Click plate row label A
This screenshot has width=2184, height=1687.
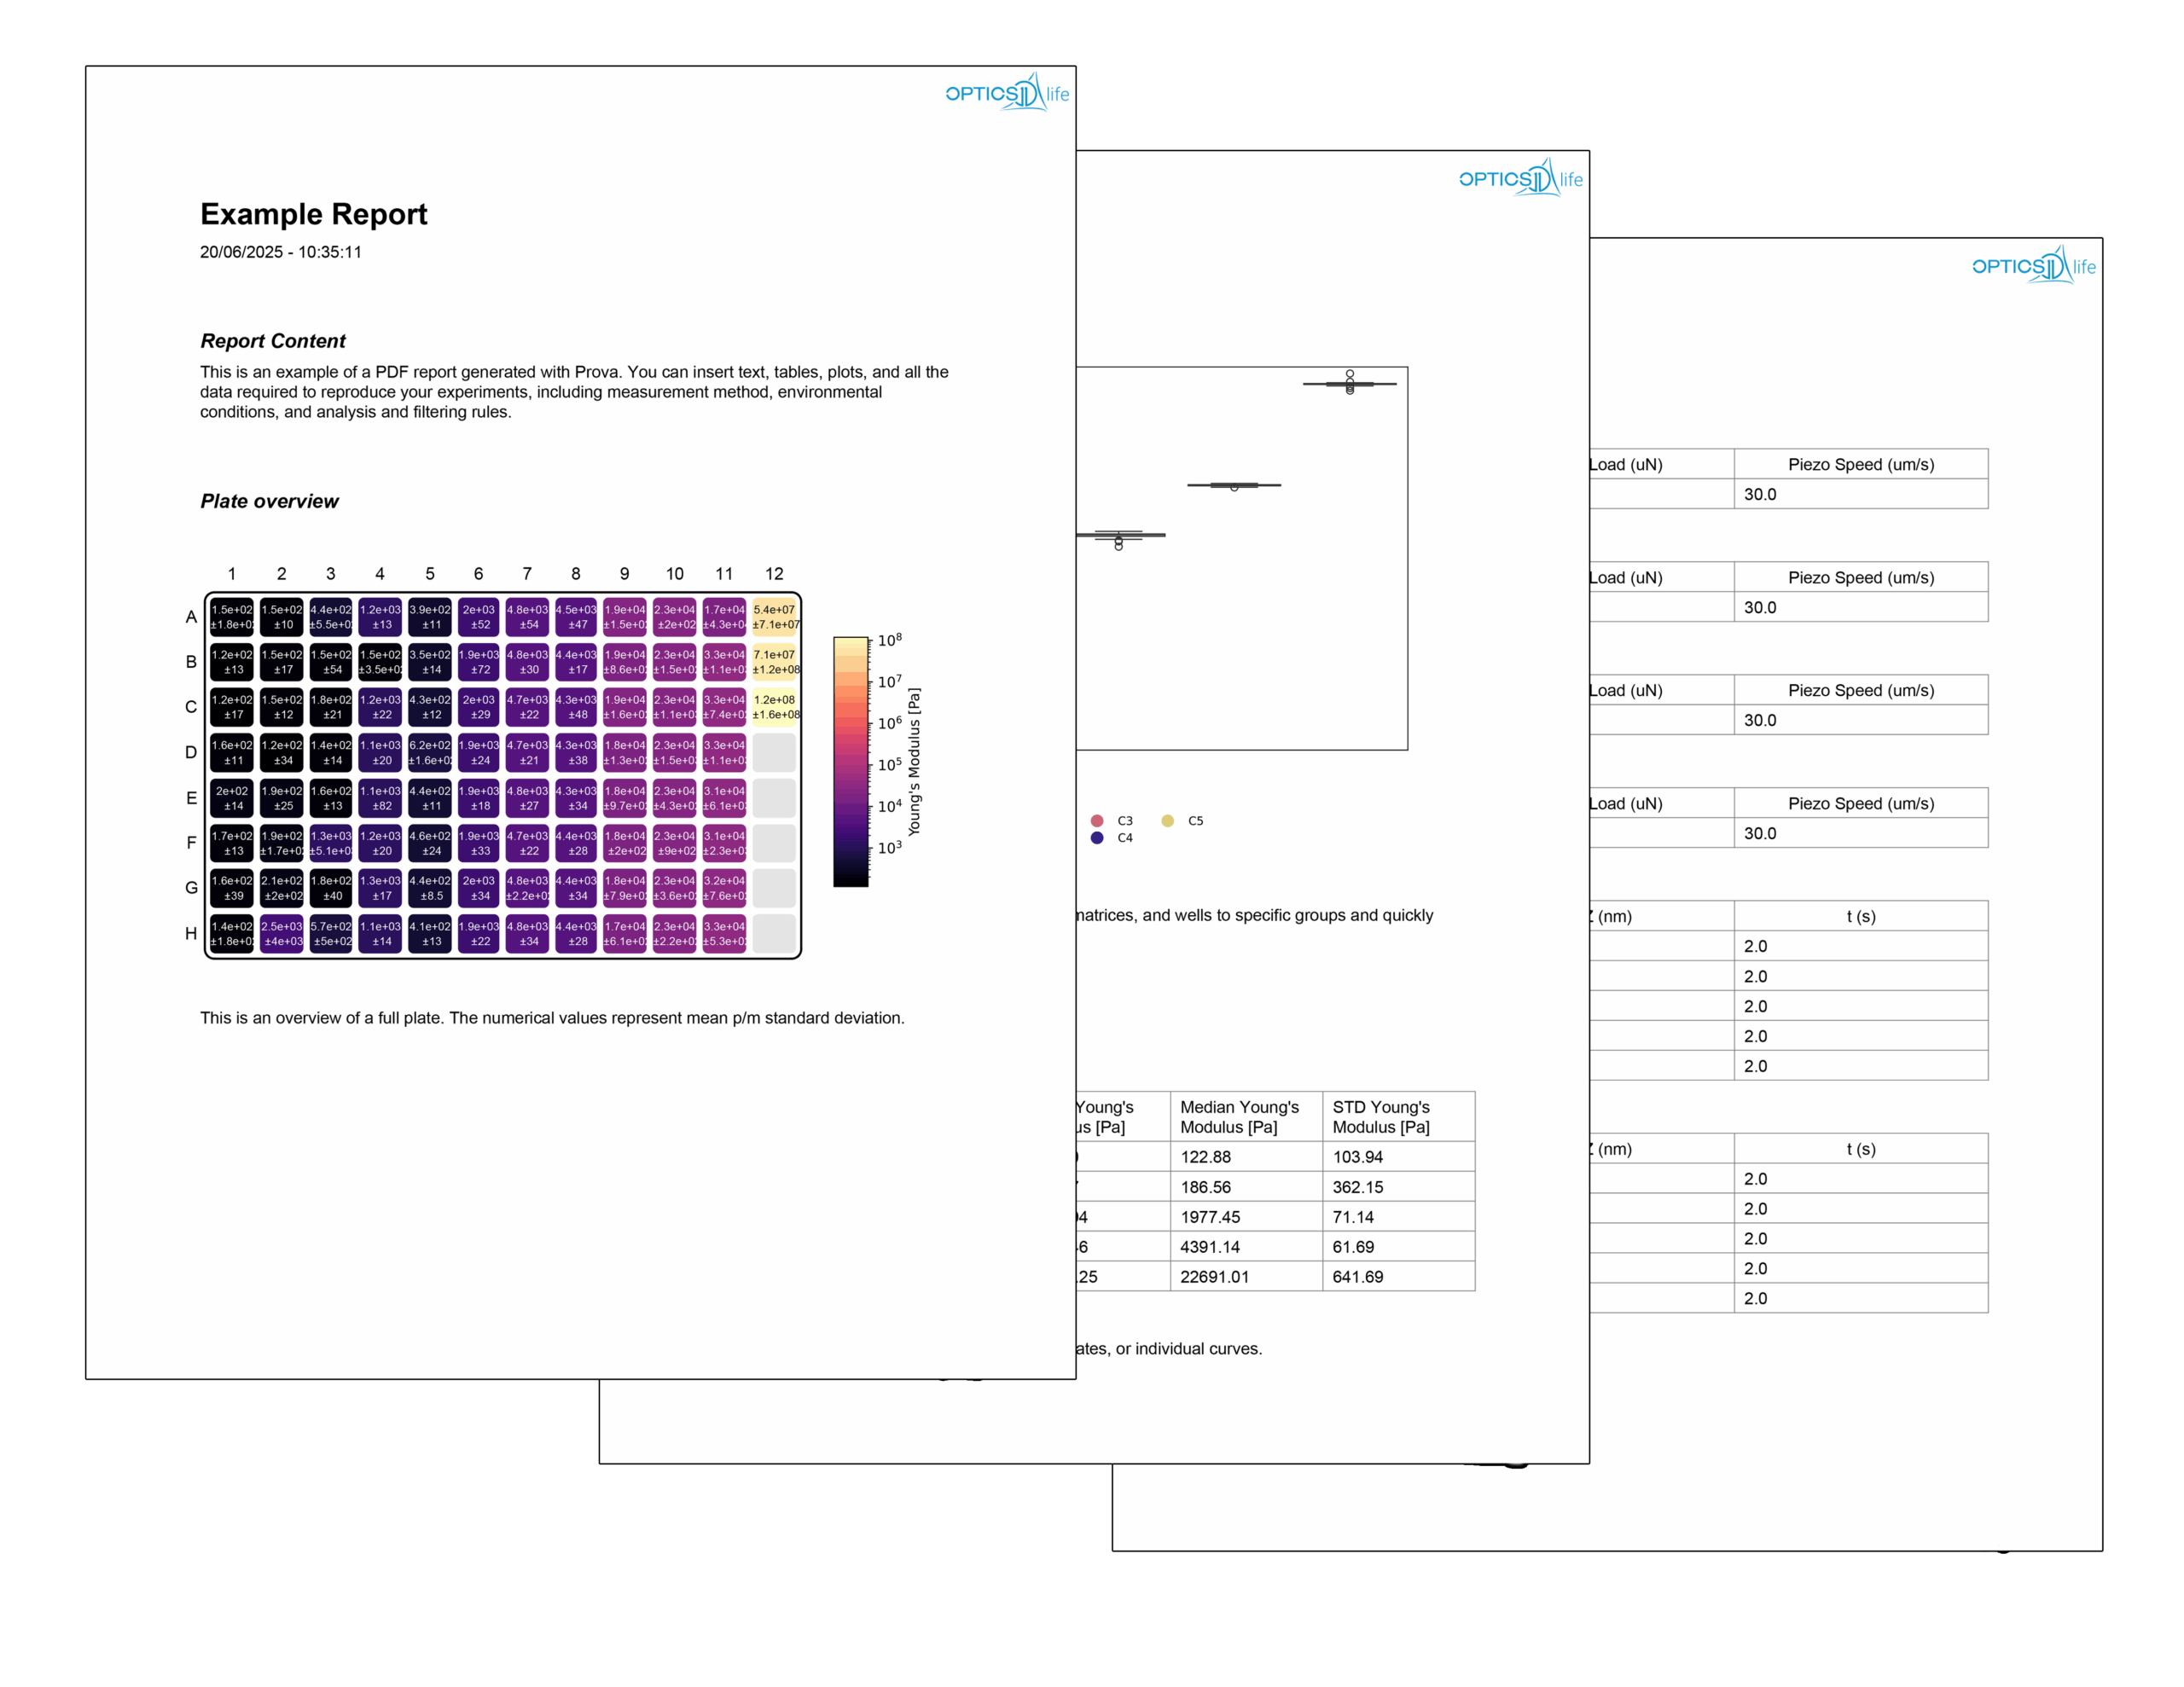(x=191, y=617)
